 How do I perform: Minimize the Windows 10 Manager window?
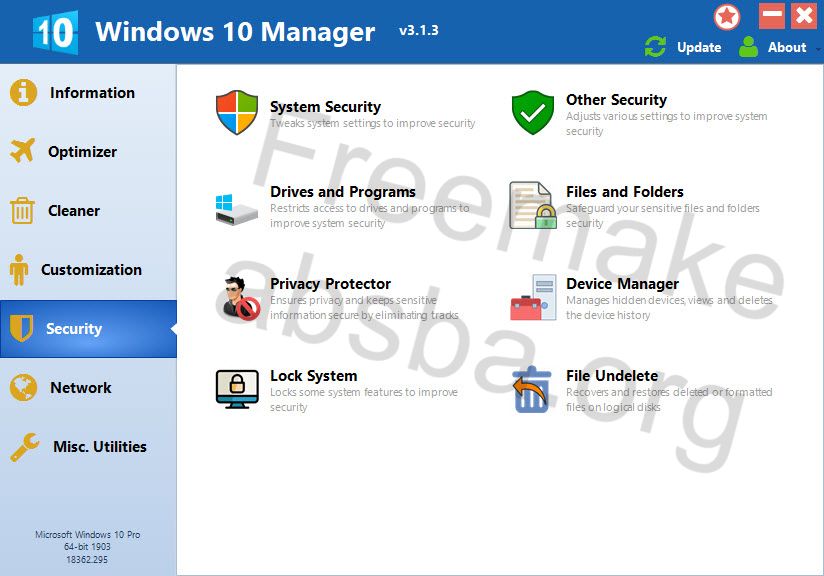(772, 16)
